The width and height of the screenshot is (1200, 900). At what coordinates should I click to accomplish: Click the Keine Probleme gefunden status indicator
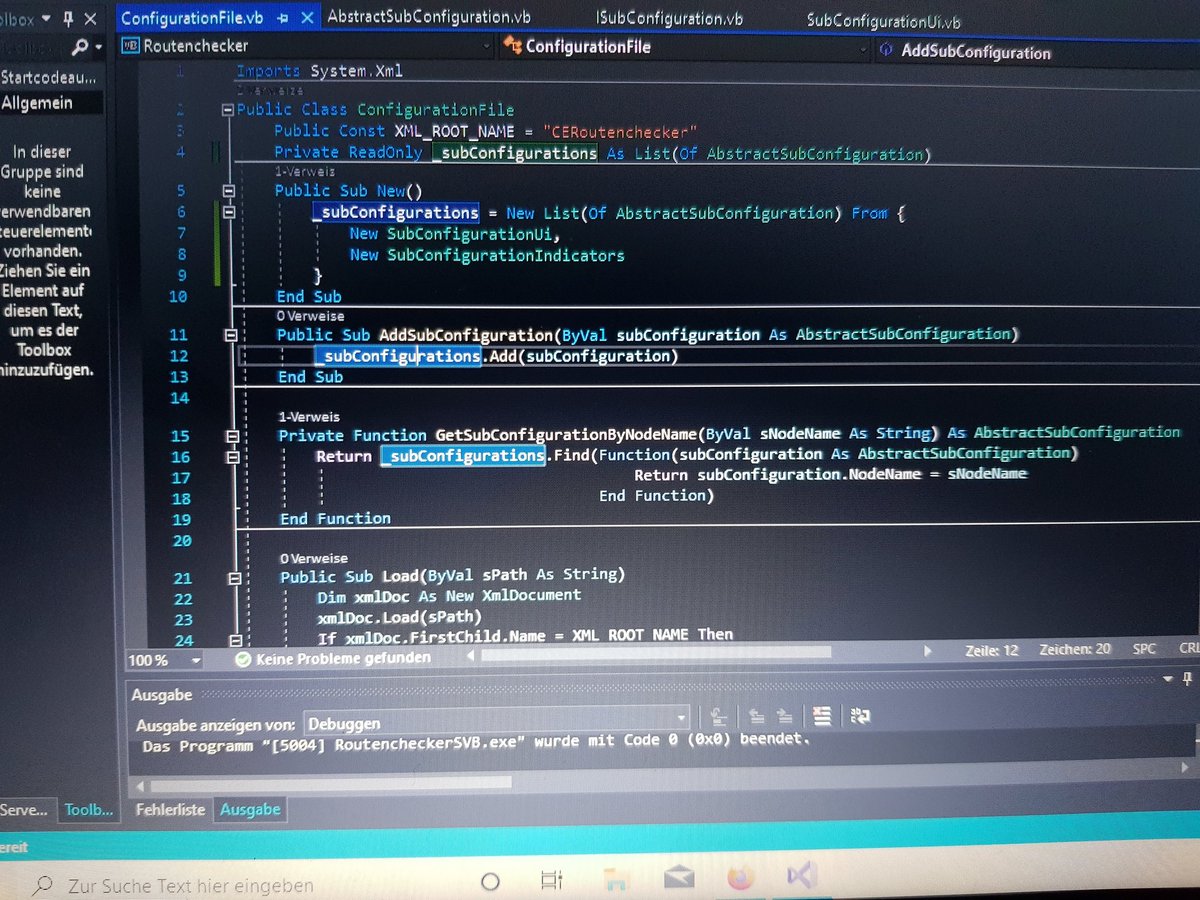click(x=333, y=658)
